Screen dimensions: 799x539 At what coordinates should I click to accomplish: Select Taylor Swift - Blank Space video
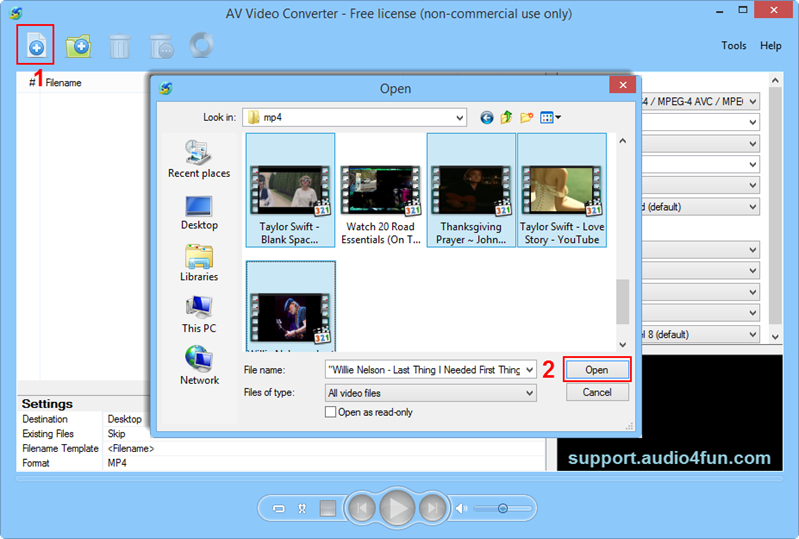tap(290, 190)
